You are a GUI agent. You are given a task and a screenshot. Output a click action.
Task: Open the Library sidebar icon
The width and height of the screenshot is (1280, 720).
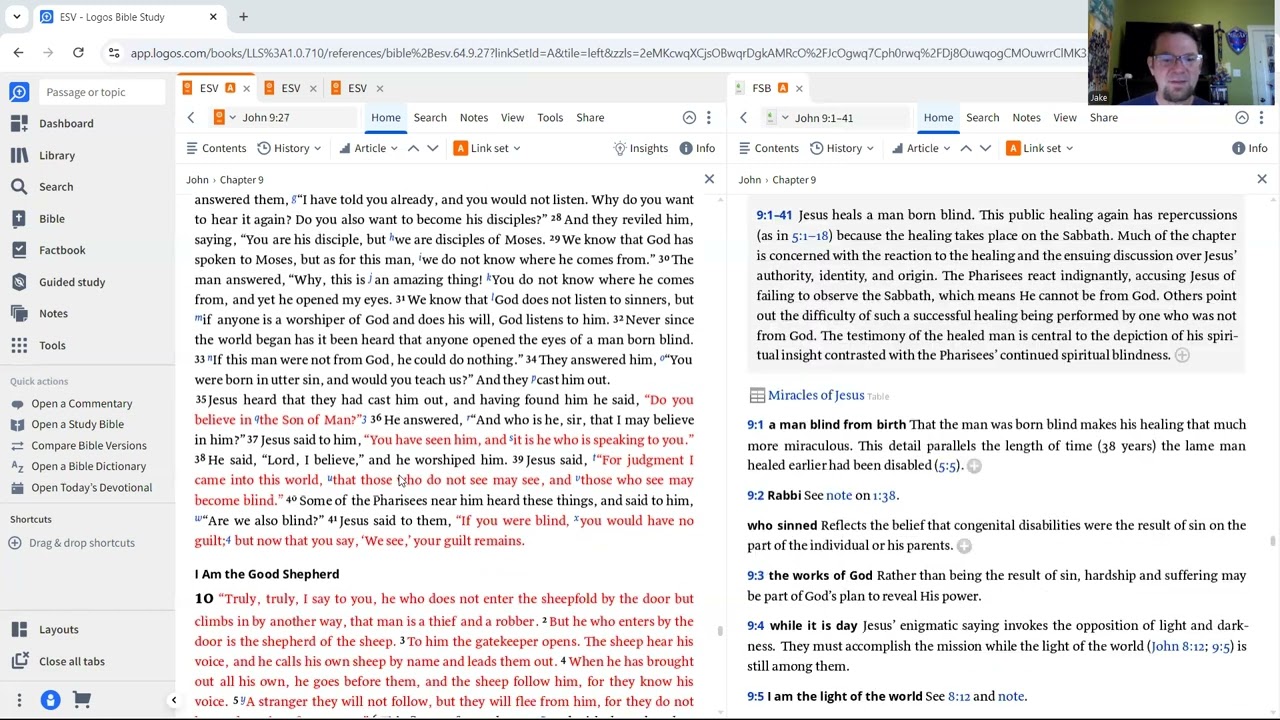click(19, 155)
